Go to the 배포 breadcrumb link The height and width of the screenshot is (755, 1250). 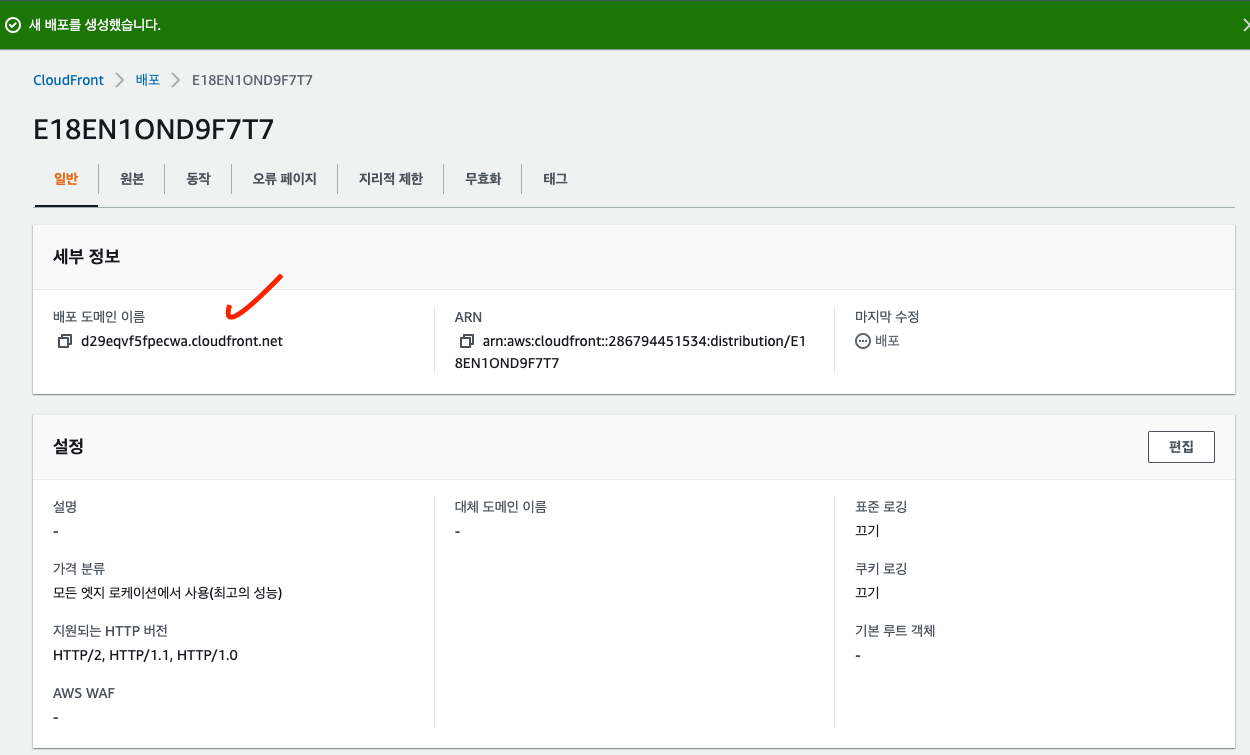[148, 80]
